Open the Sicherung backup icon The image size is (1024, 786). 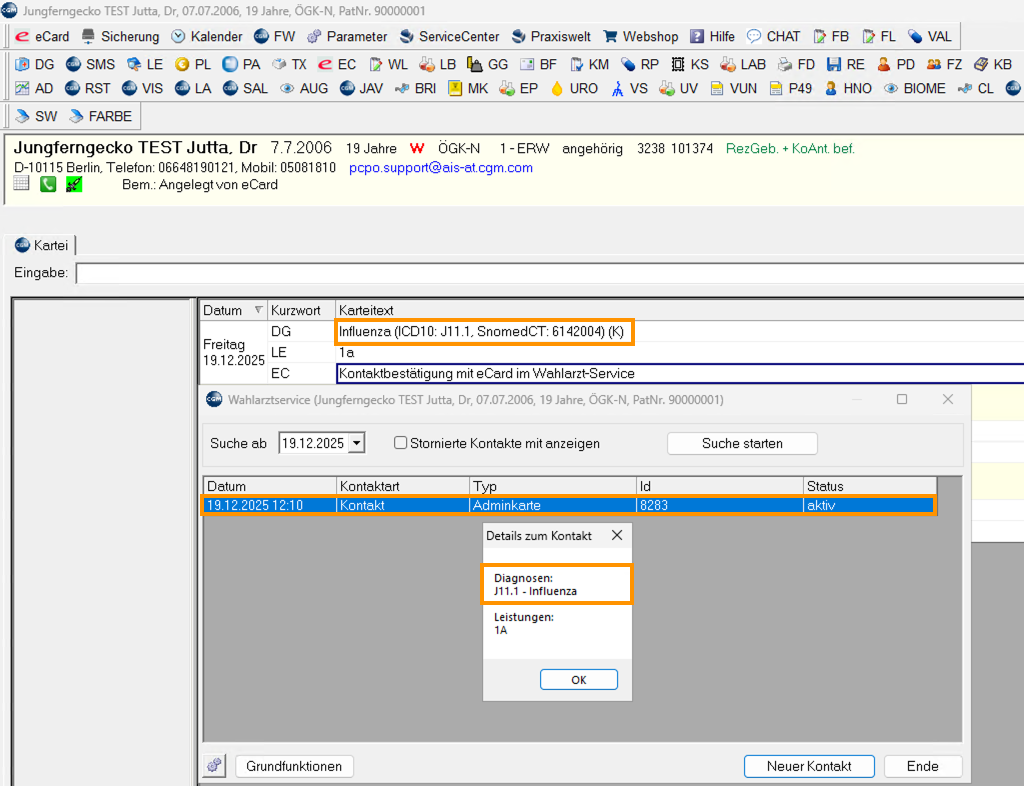click(89, 36)
